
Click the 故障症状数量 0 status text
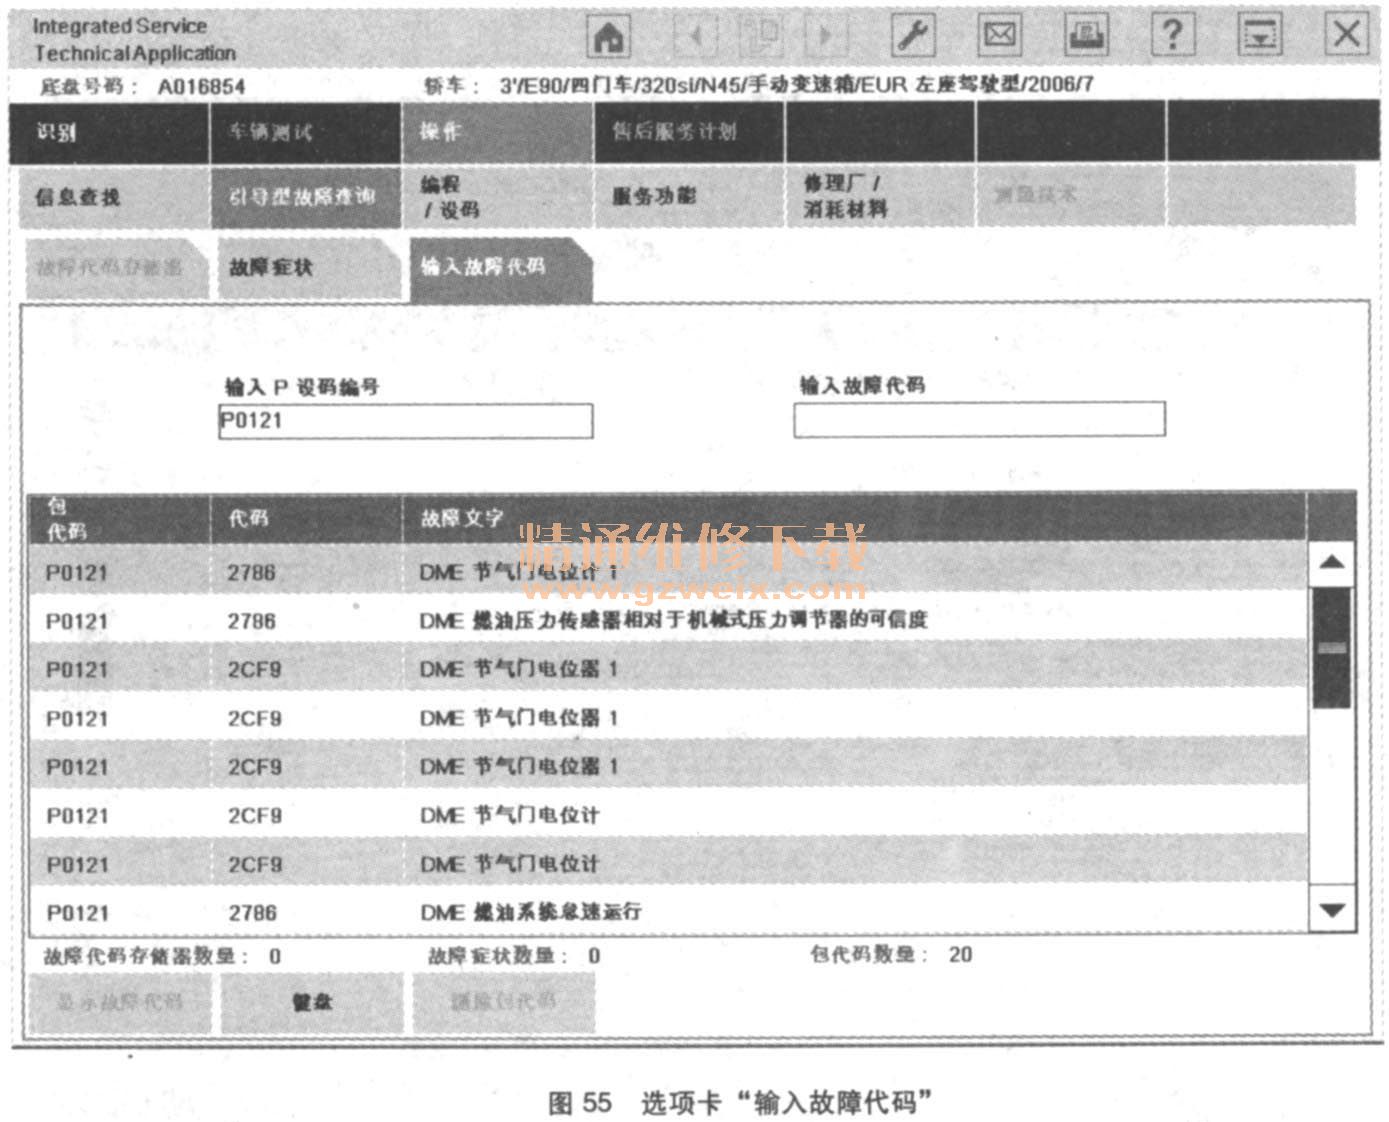click(x=514, y=956)
